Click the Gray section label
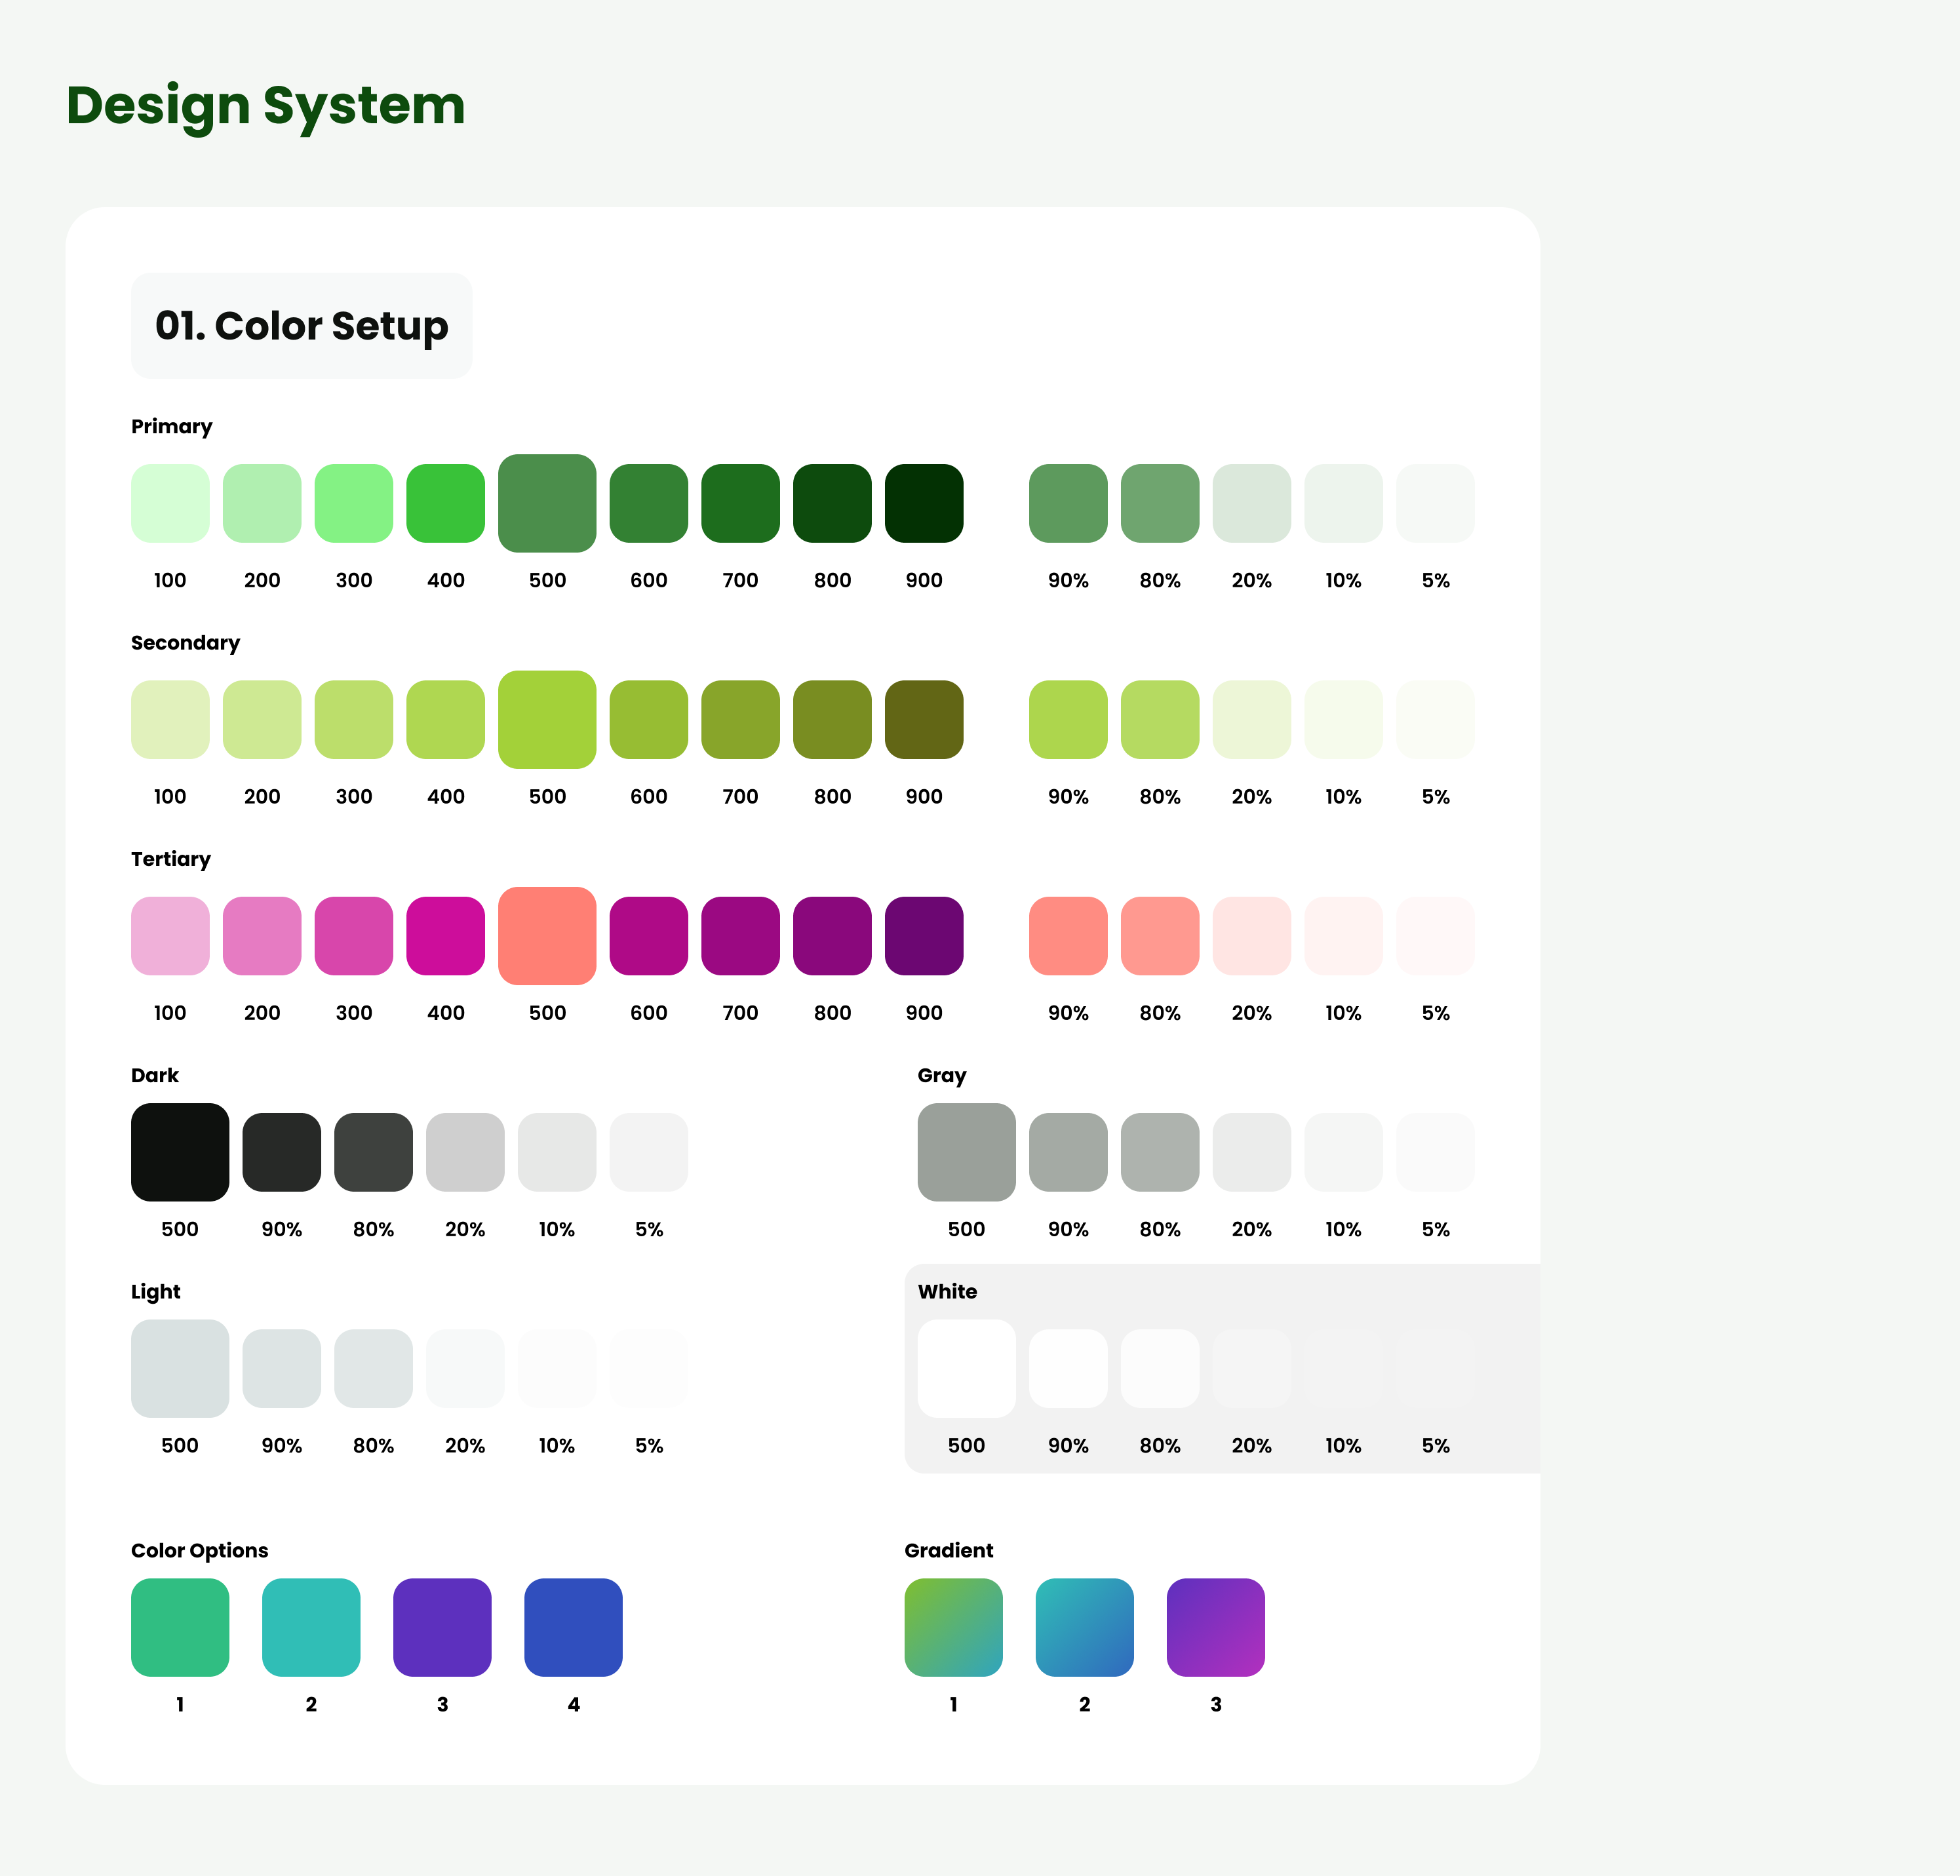 (942, 1076)
